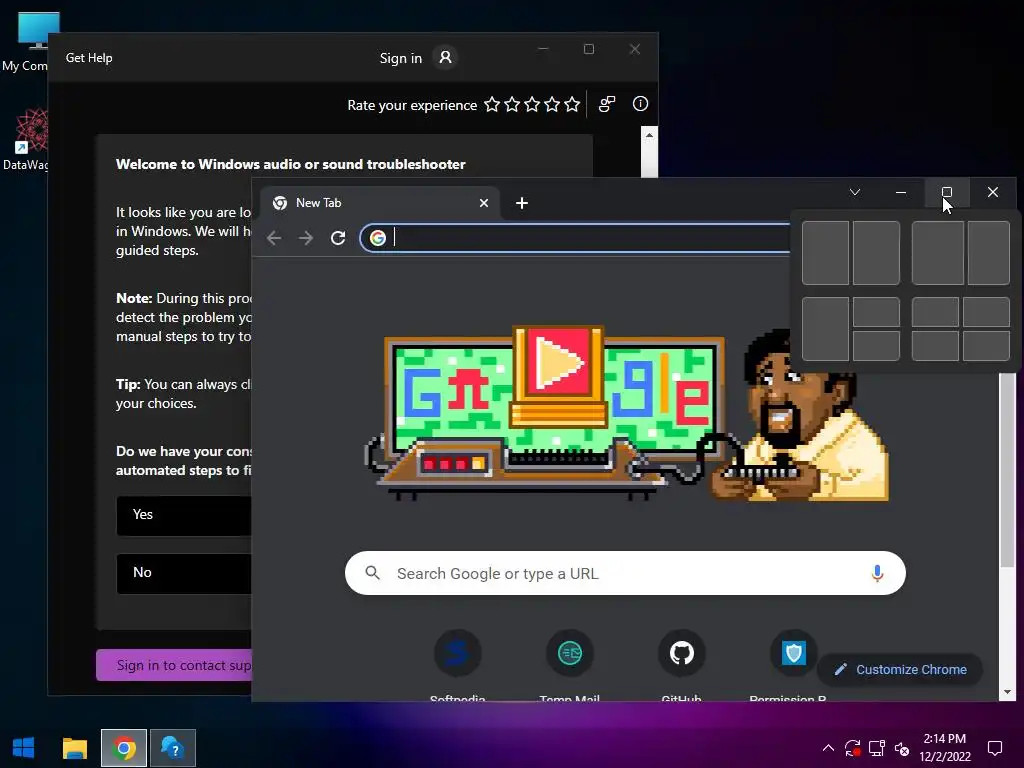Viewport: 1024px width, 768px height.
Task: Click Search Google or type a URL box
Action: [x=625, y=573]
